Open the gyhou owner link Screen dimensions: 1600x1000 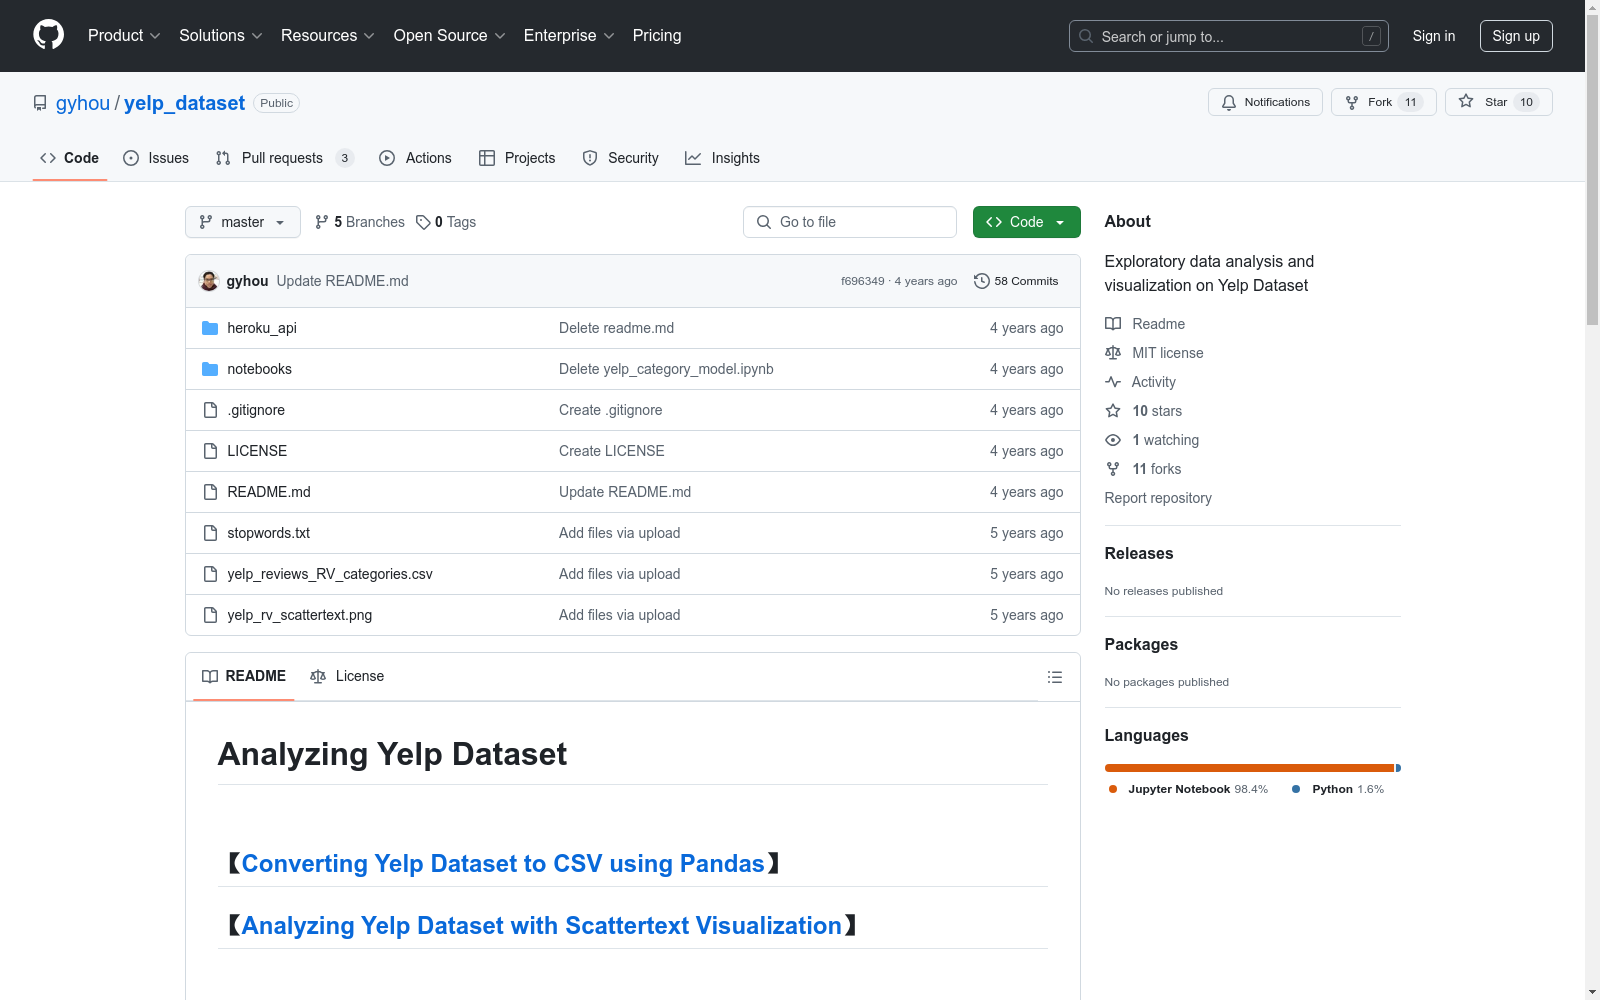tap(83, 103)
